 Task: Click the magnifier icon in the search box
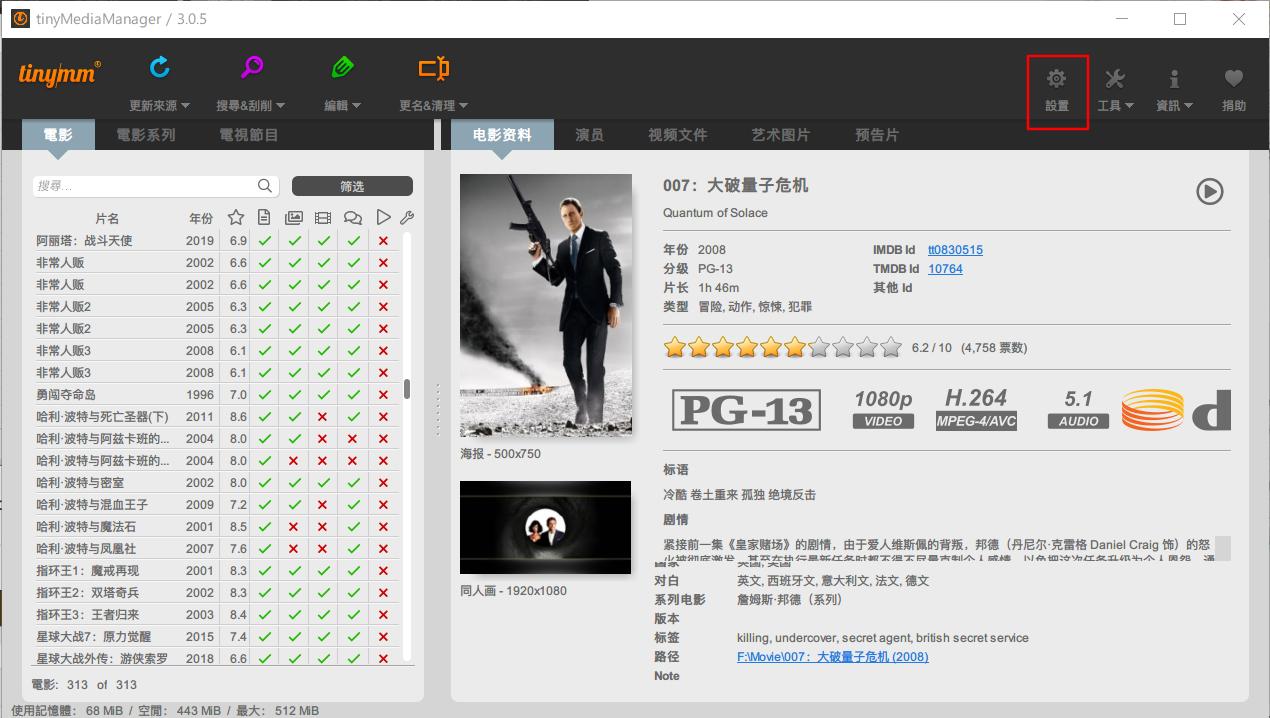coord(265,186)
